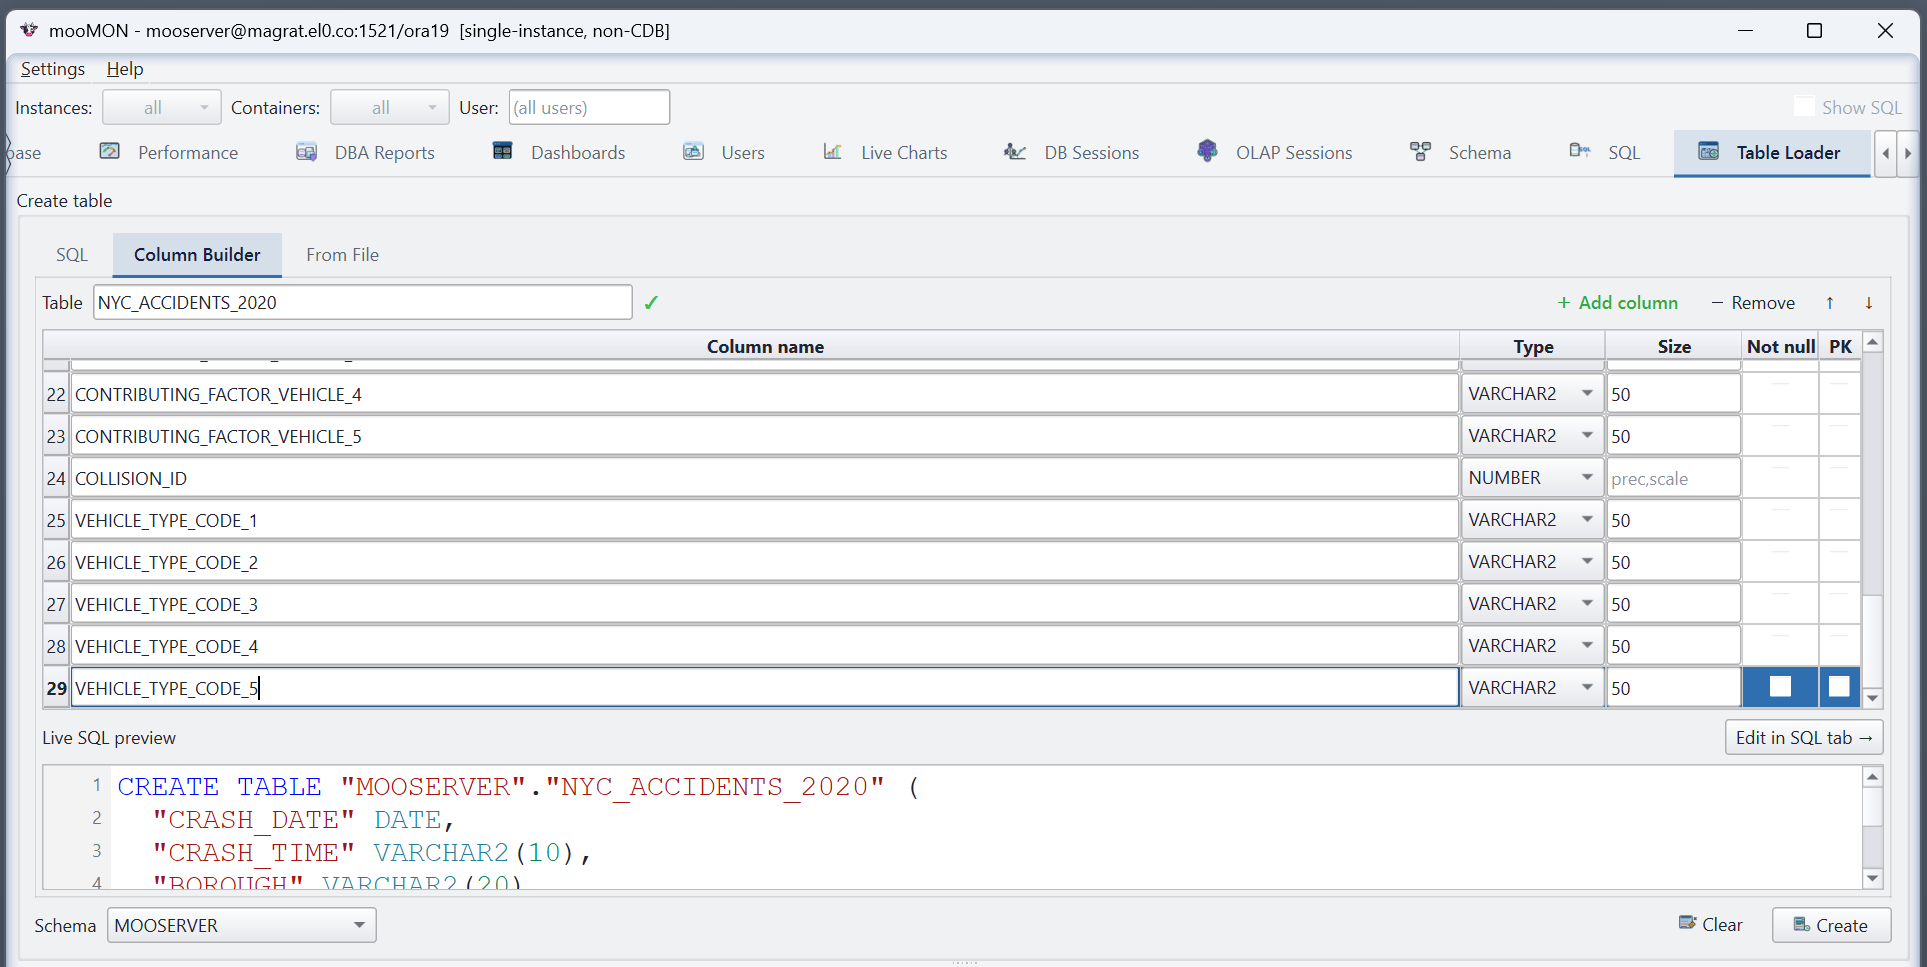
Task: Open the Help menu
Action: pos(125,69)
